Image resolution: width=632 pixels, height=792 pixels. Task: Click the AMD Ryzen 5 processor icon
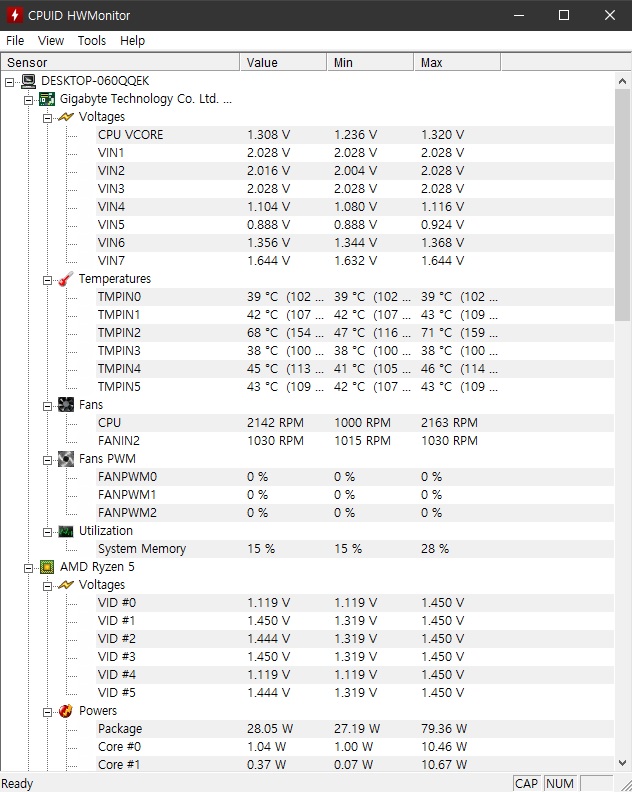click(47, 567)
